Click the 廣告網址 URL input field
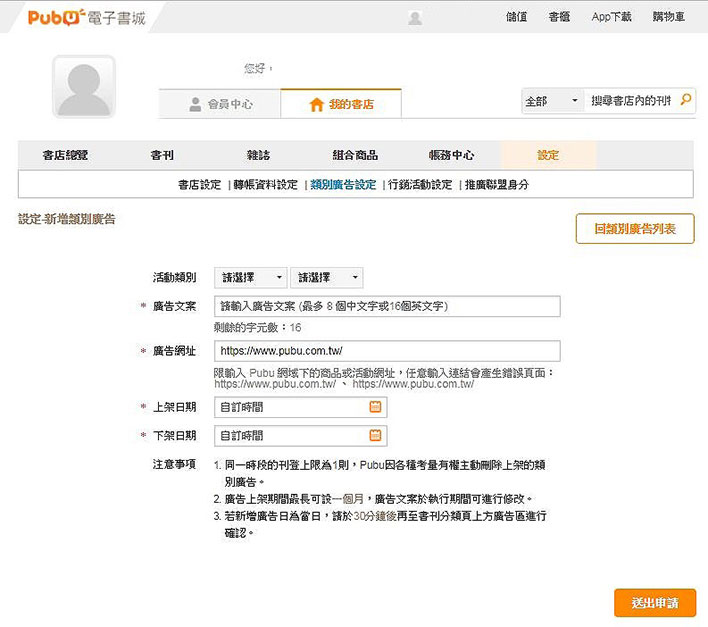The image size is (708, 627). (387, 351)
